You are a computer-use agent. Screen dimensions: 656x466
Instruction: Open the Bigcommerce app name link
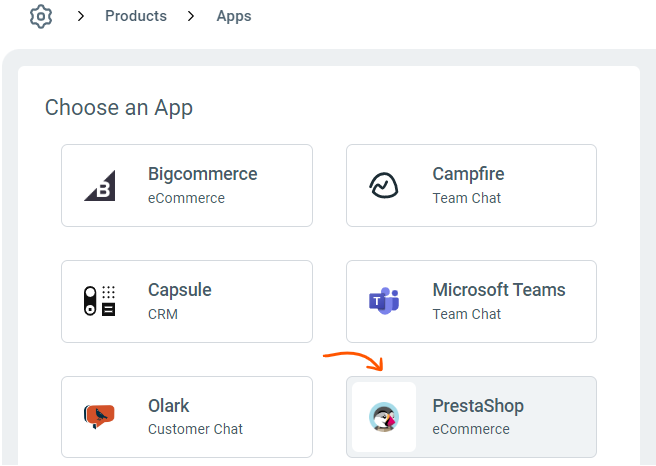coord(202,174)
